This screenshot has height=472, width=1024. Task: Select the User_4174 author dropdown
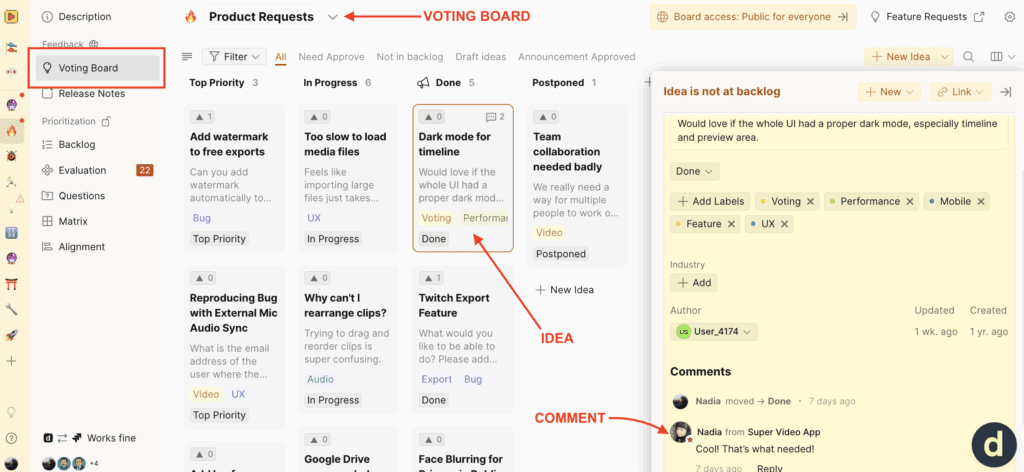coord(714,331)
